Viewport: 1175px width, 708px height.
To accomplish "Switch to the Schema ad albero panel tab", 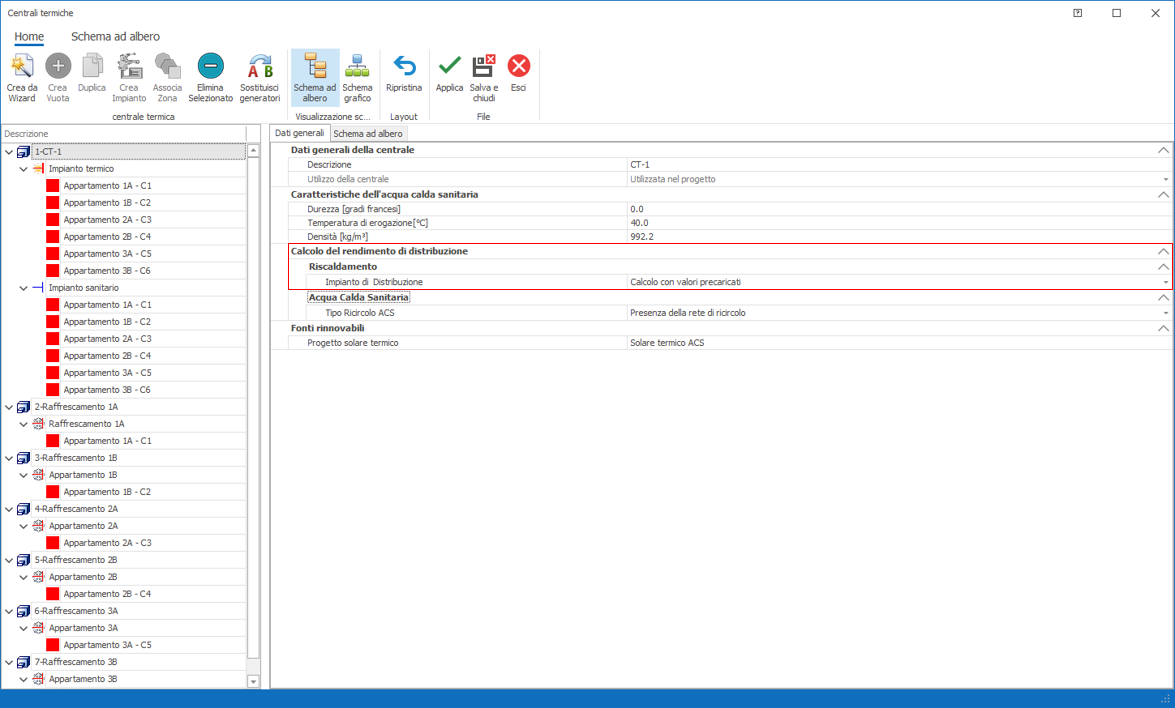I will [368, 133].
